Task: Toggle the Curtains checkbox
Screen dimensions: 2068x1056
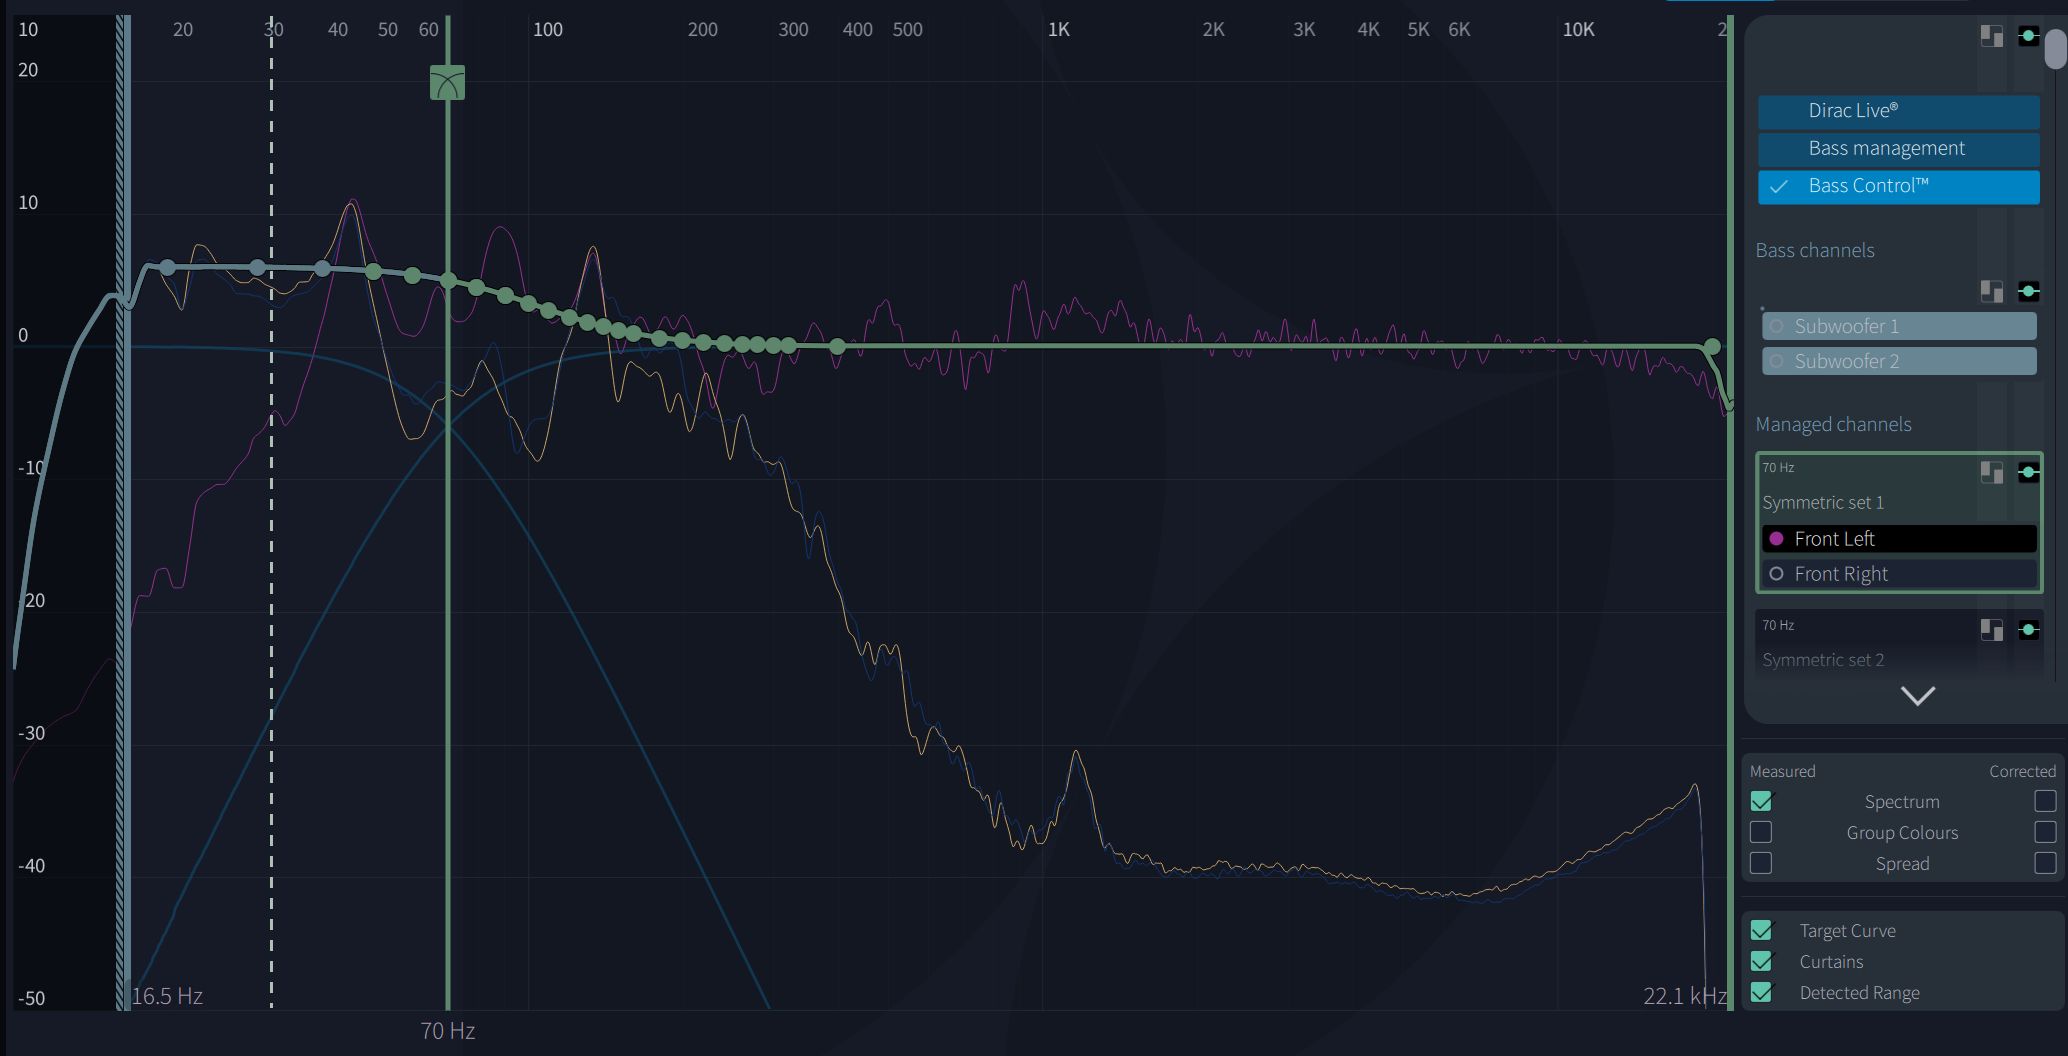Action: point(1761,961)
